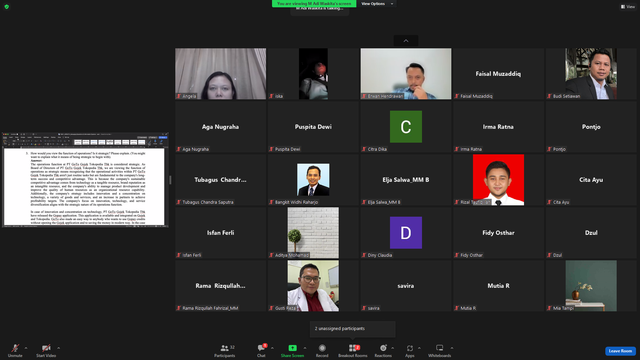Select Bangkit Widhi Raharjo's profile photo
Image resolution: width=640 pixels, height=360 pixels.
tap(313, 180)
